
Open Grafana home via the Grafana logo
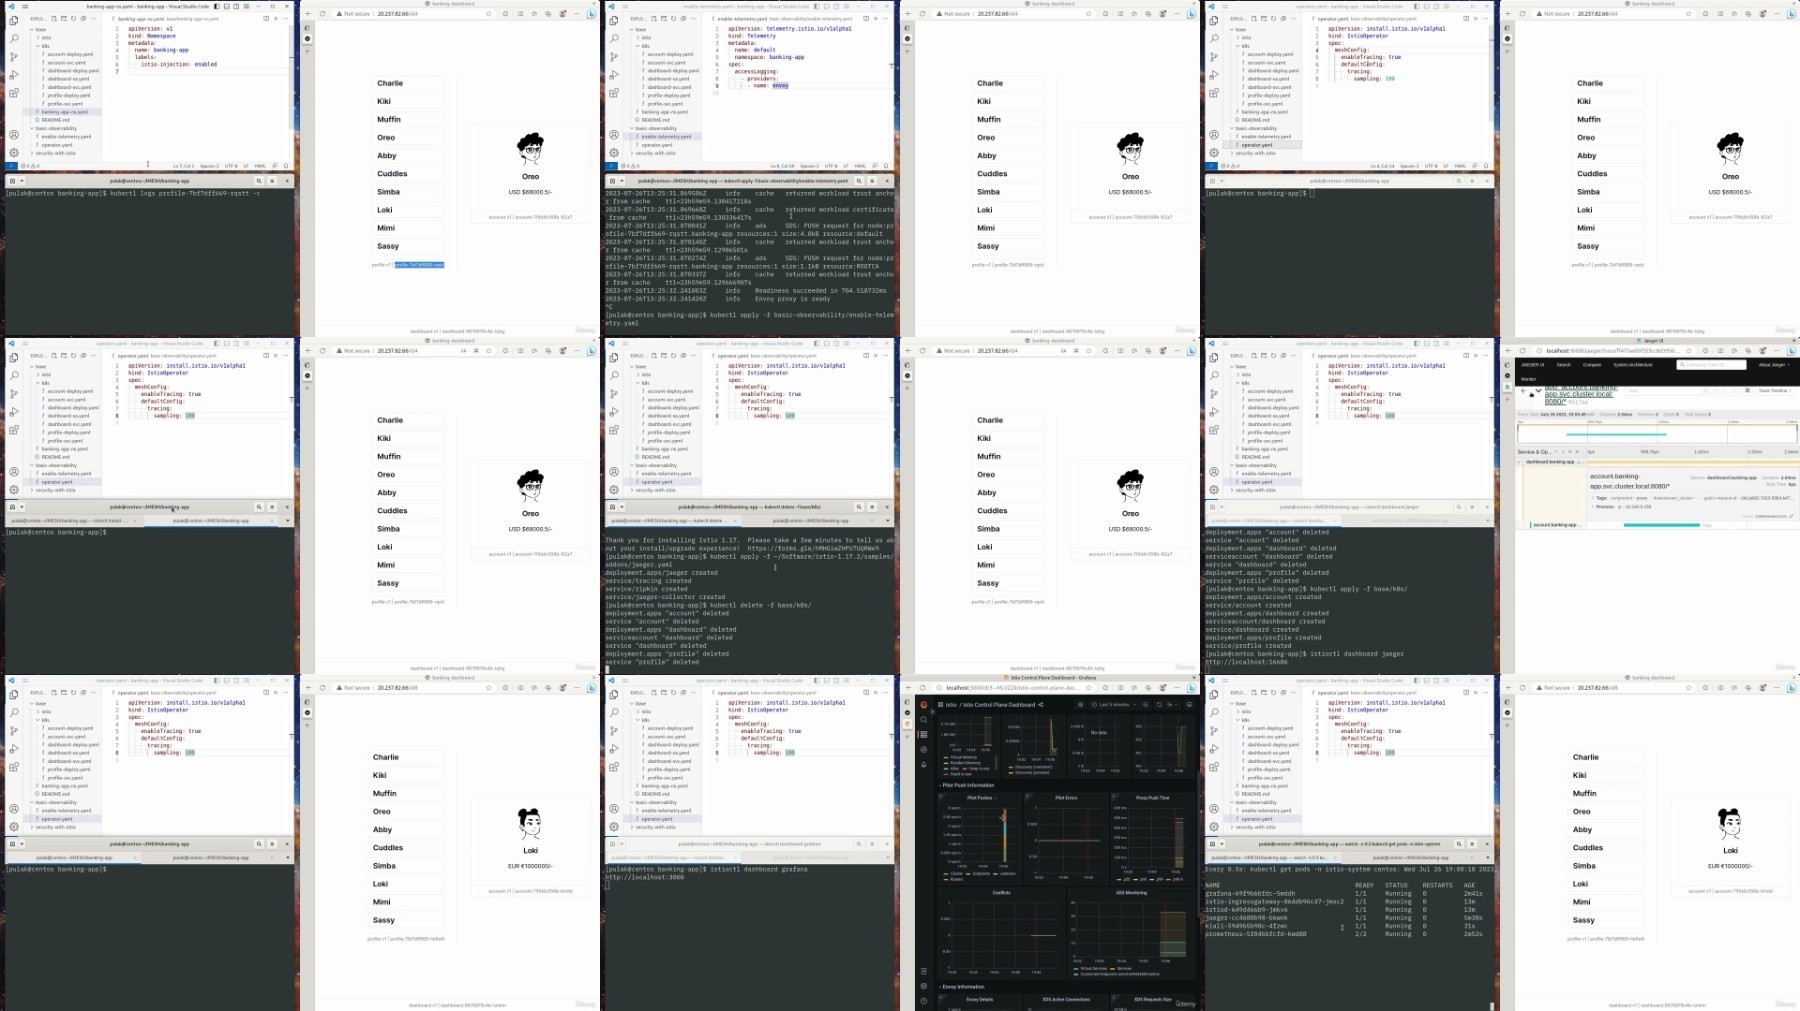click(924, 704)
